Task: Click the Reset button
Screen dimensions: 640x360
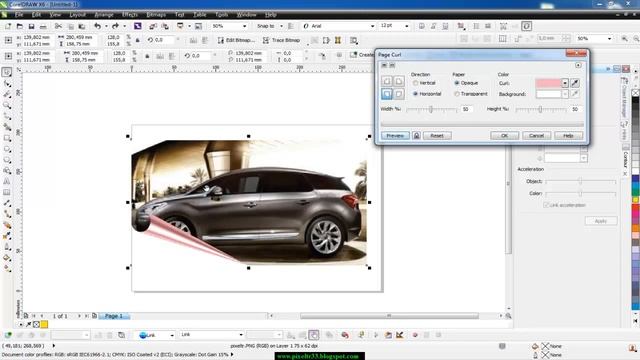Action: (x=437, y=136)
